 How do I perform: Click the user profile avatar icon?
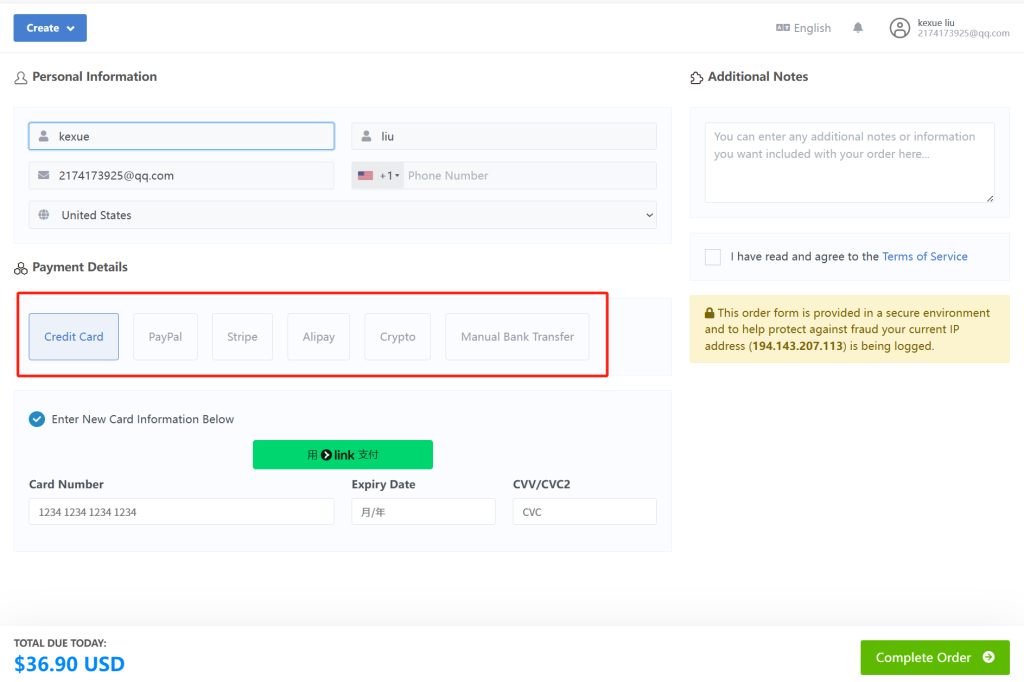pos(900,28)
